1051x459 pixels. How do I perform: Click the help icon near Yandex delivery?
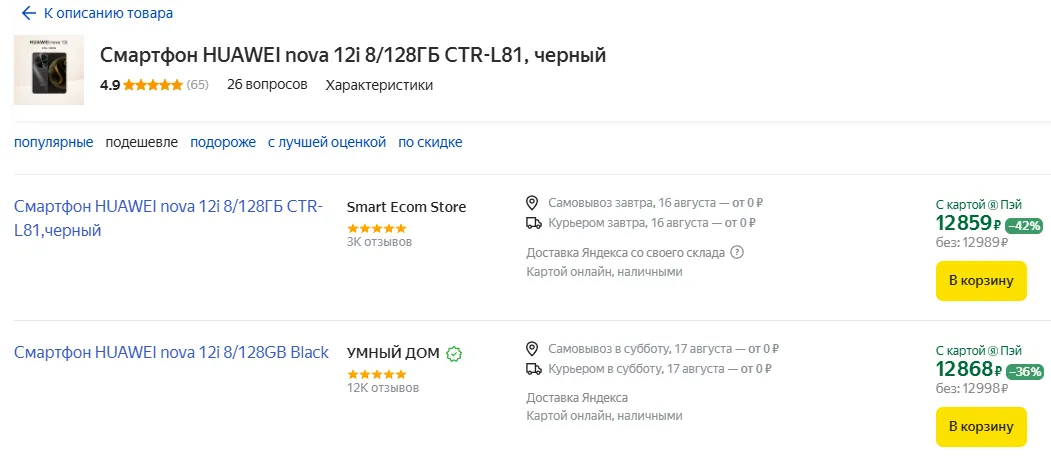point(737,252)
